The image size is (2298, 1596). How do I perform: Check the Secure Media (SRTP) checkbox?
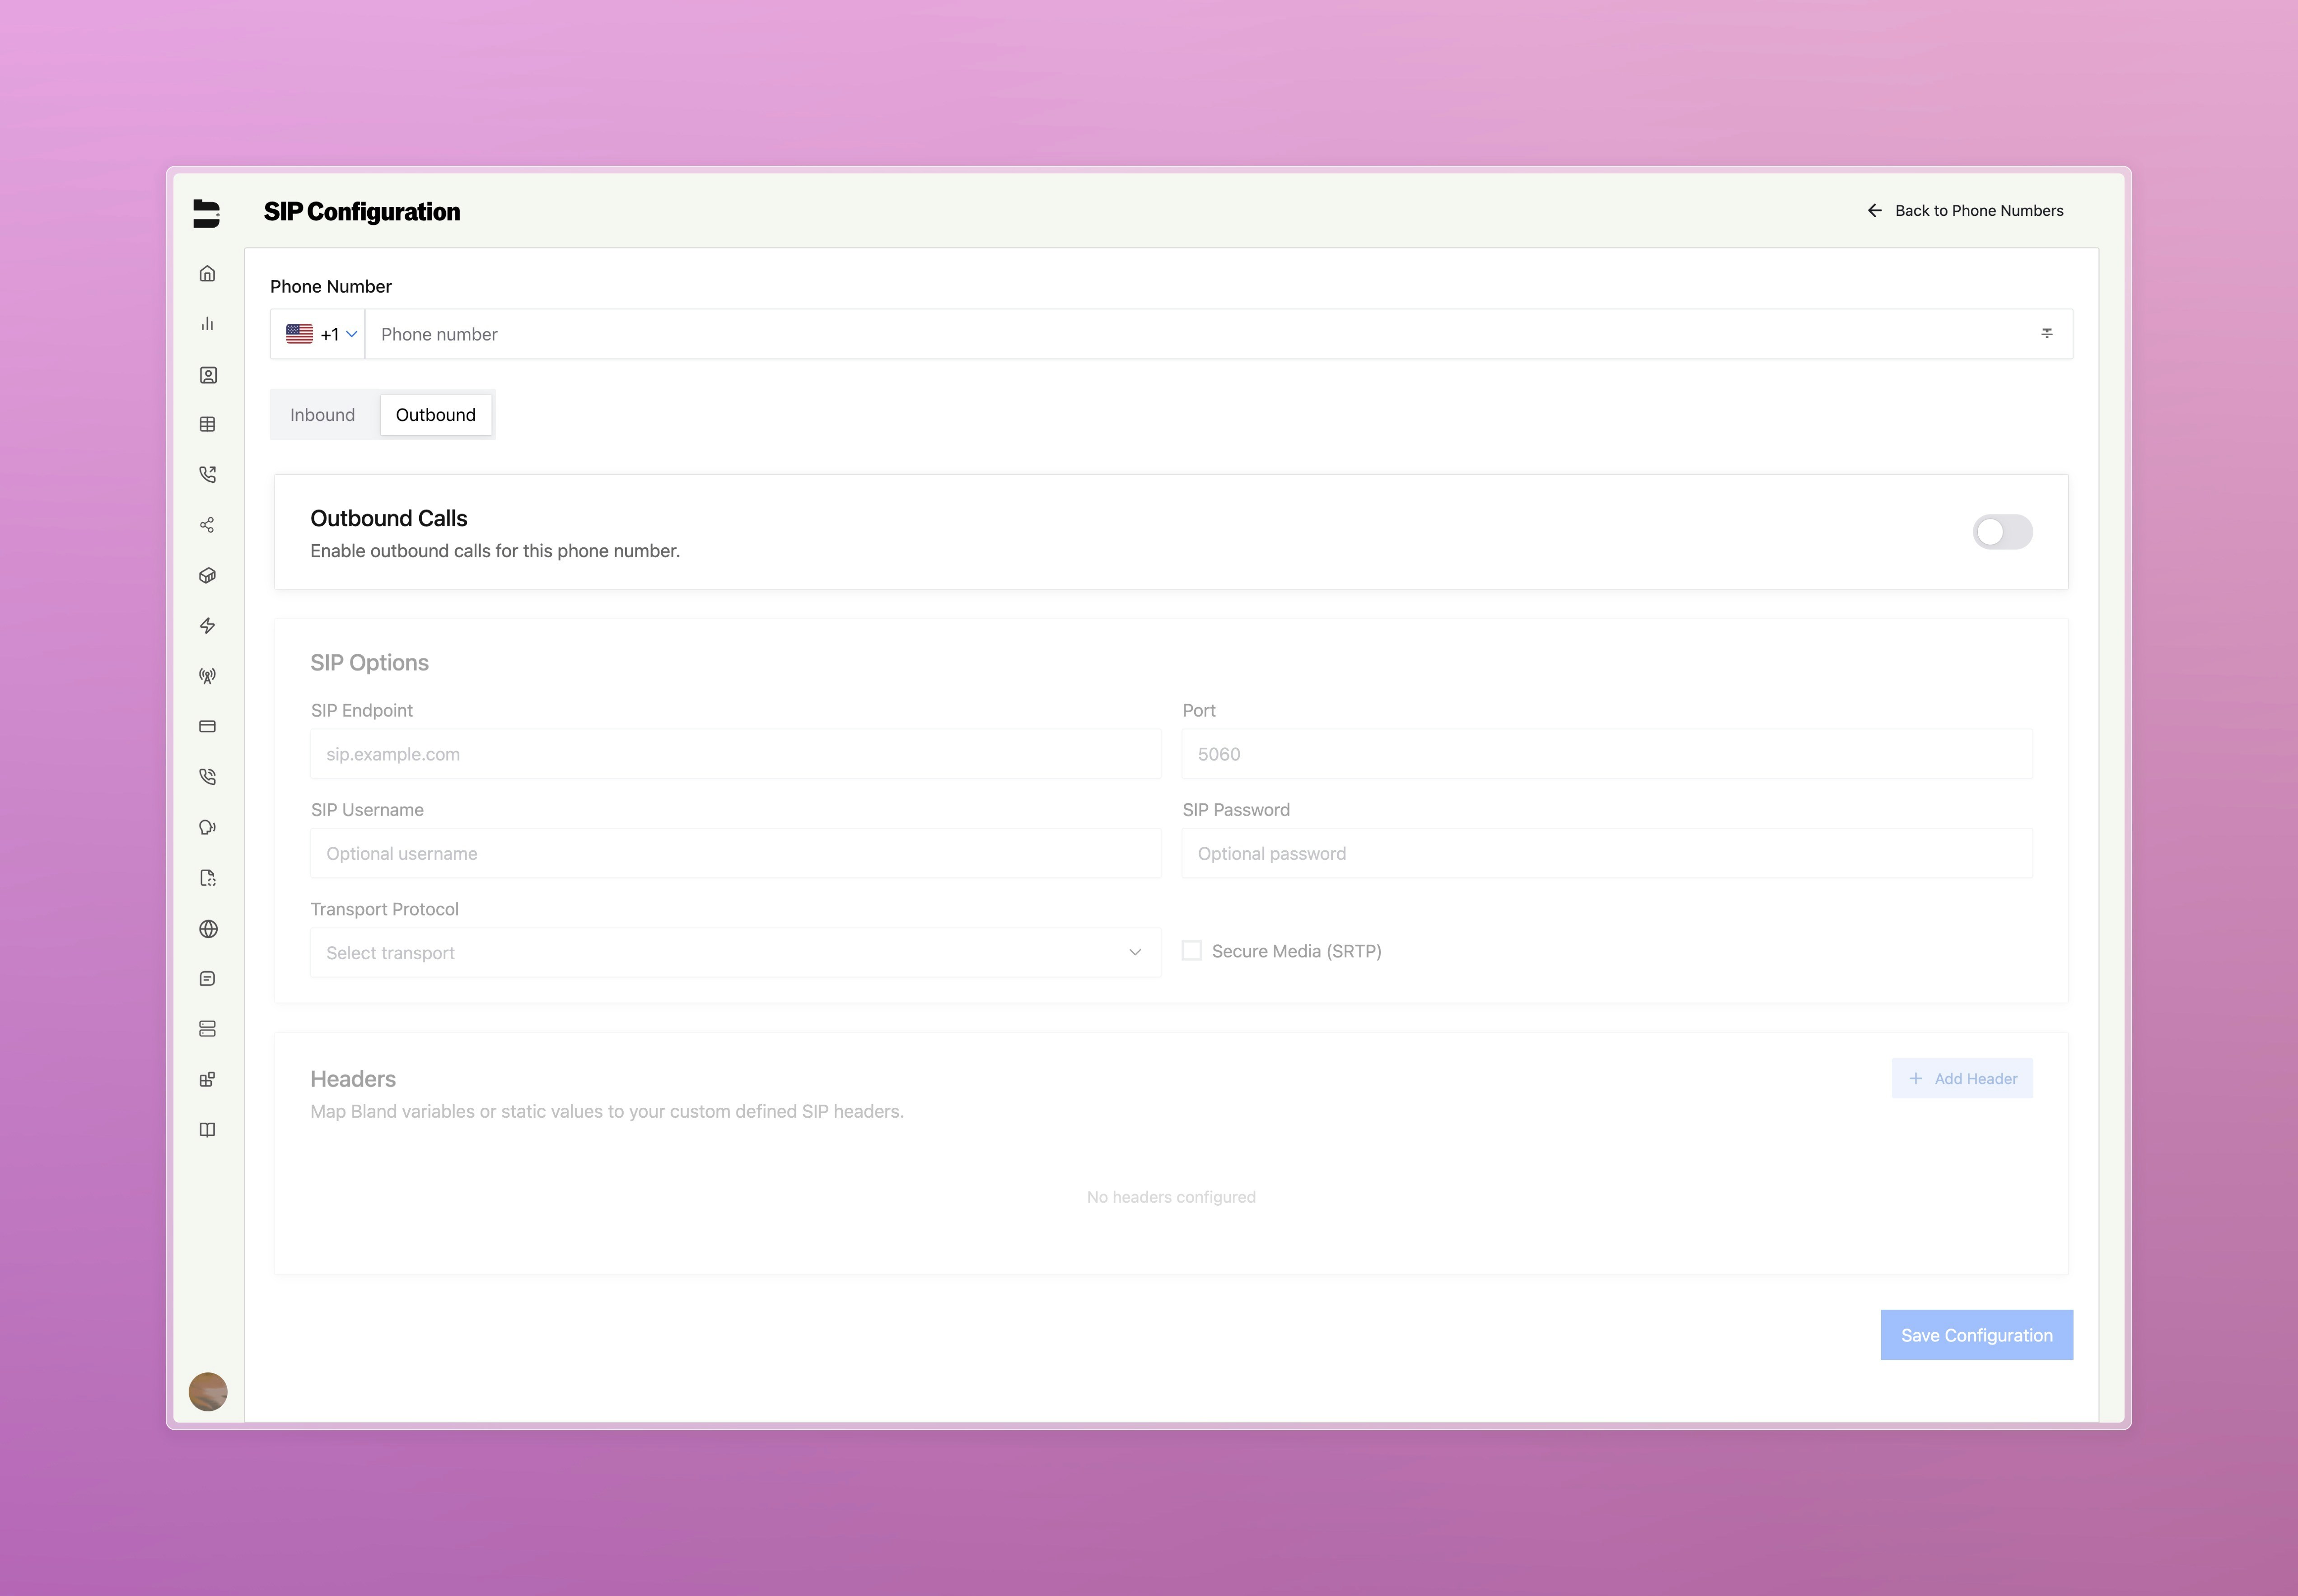[1191, 951]
